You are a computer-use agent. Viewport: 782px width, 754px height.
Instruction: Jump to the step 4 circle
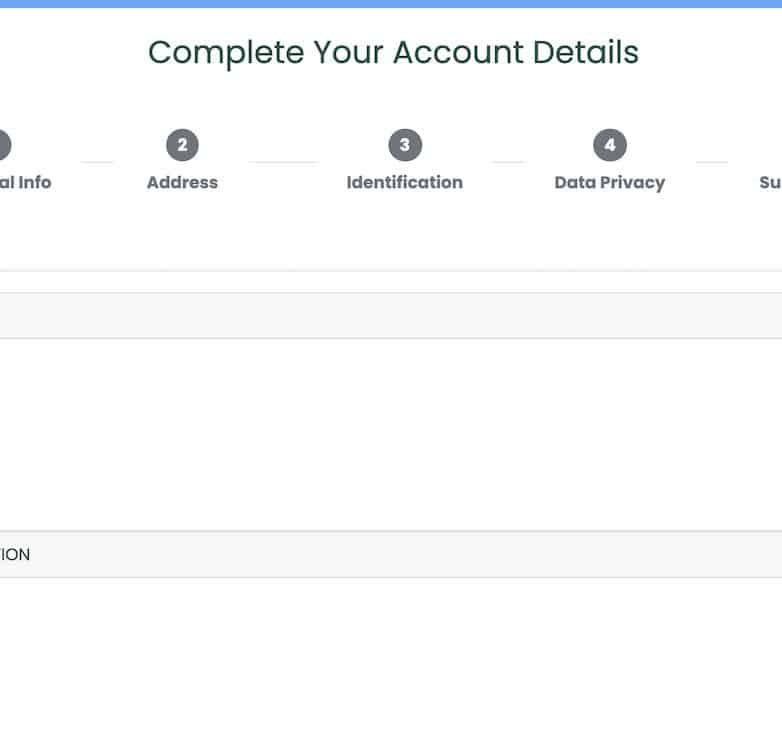609,145
